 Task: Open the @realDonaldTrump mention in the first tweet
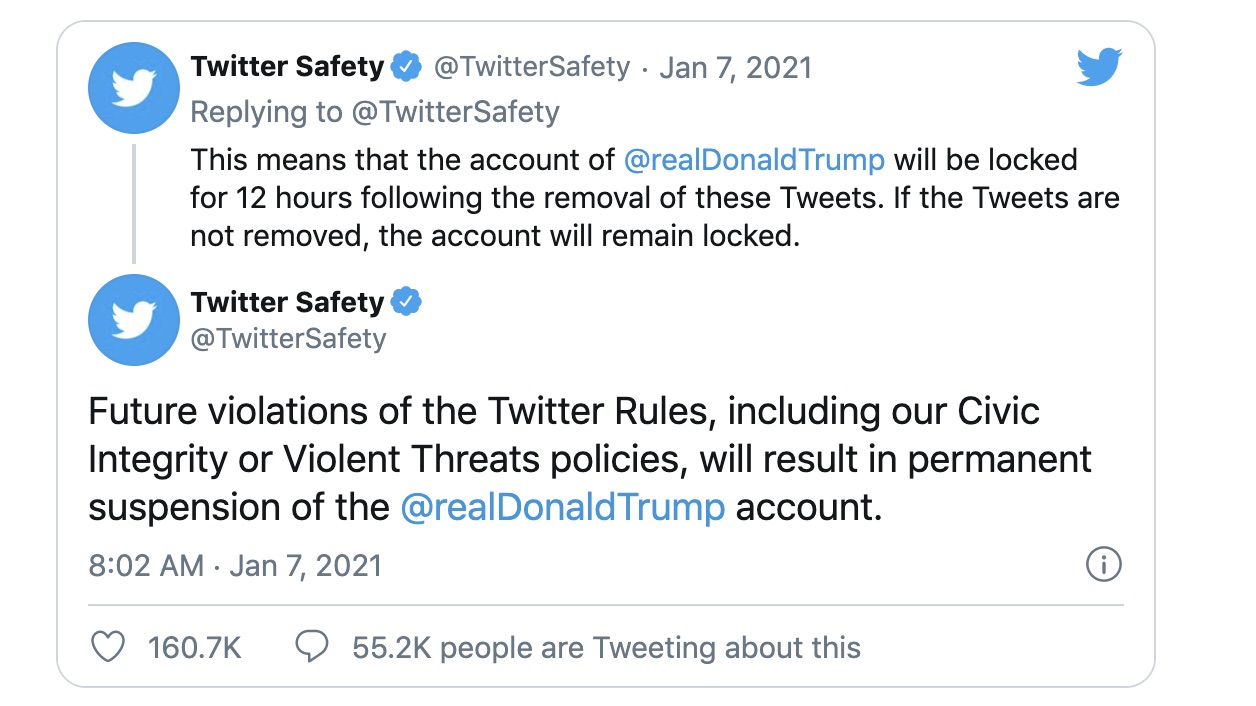point(754,160)
